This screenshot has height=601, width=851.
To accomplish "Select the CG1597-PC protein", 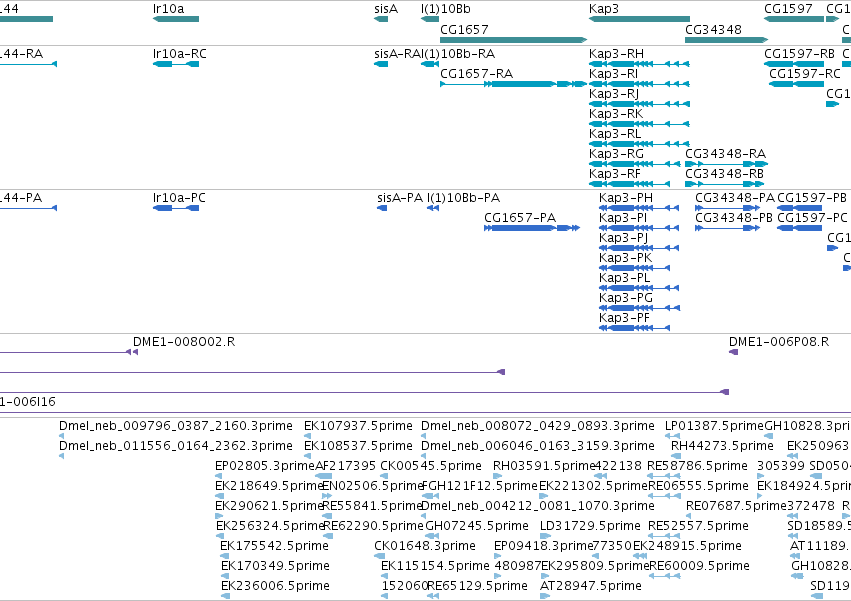I will point(800,228).
